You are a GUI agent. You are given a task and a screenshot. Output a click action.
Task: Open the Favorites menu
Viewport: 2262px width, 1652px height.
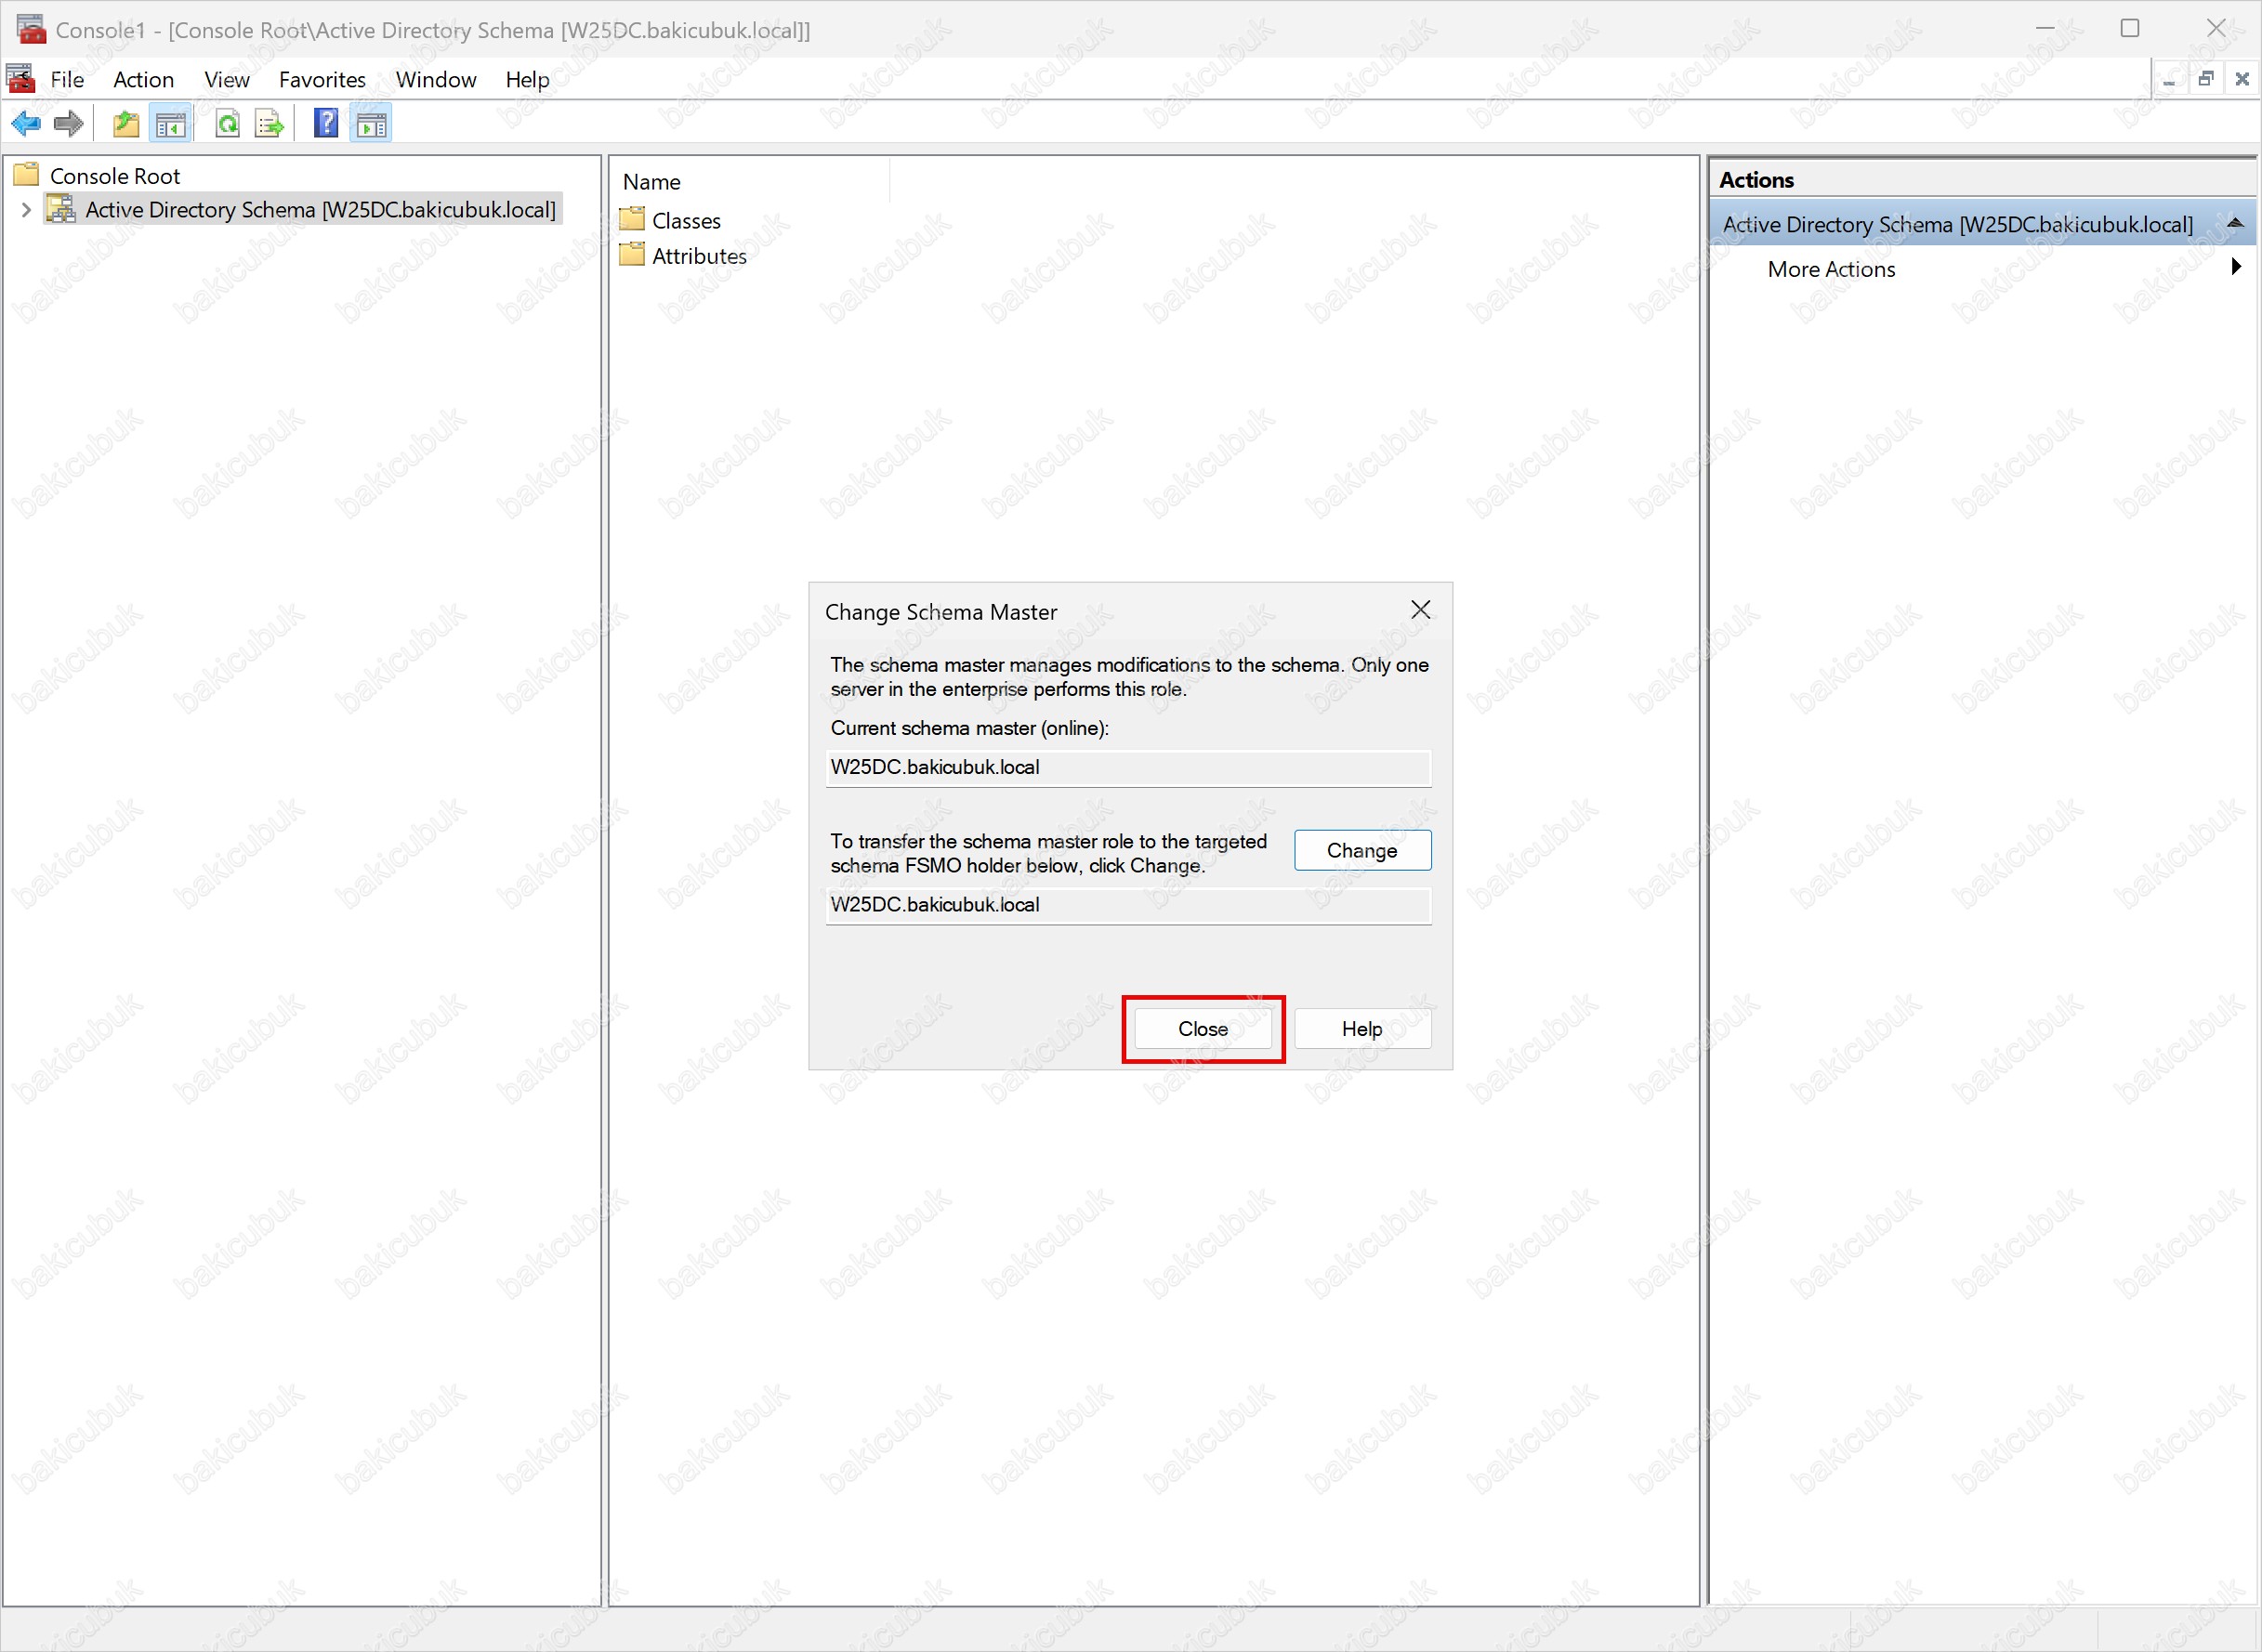coord(322,79)
